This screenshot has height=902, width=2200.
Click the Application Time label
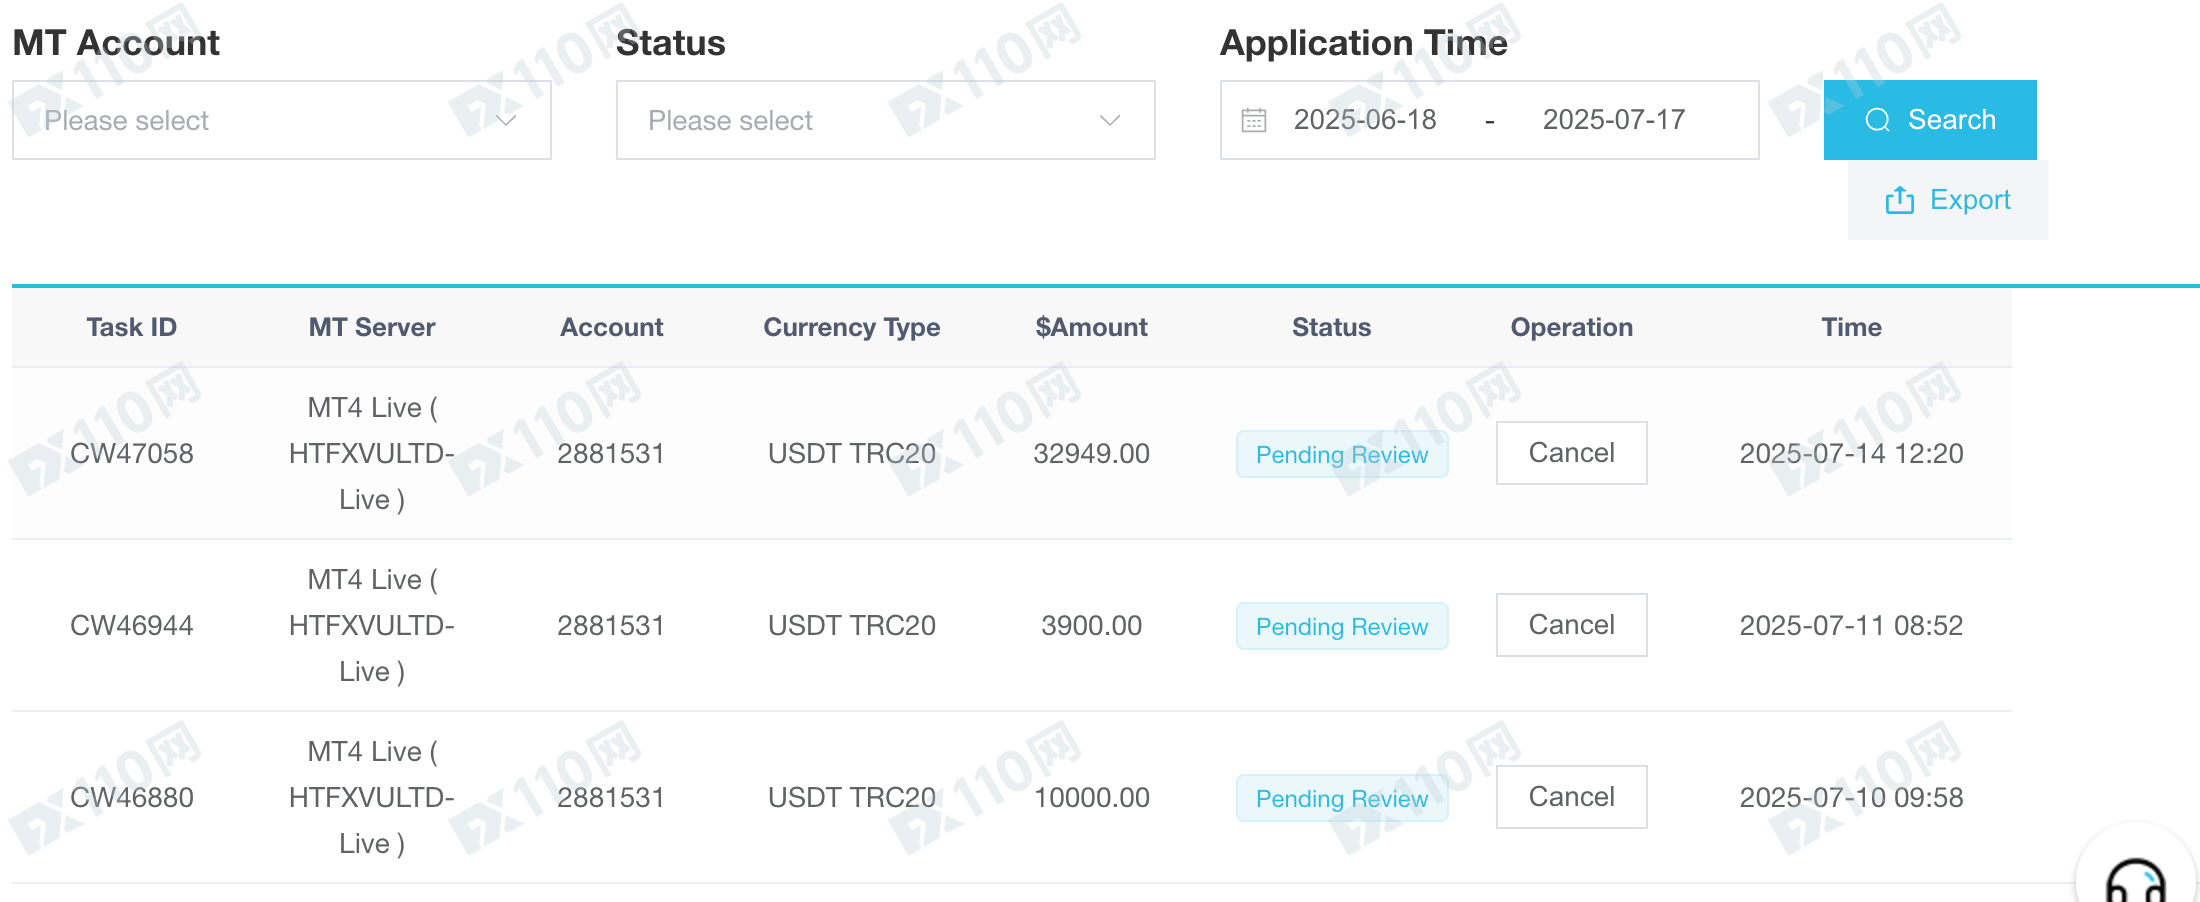click(1363, 43)
